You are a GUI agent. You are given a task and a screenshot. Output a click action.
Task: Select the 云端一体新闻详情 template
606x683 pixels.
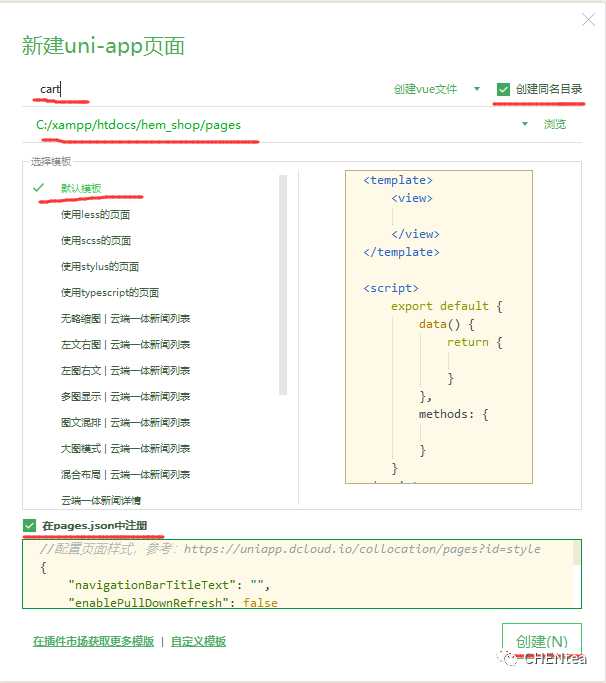101,500
